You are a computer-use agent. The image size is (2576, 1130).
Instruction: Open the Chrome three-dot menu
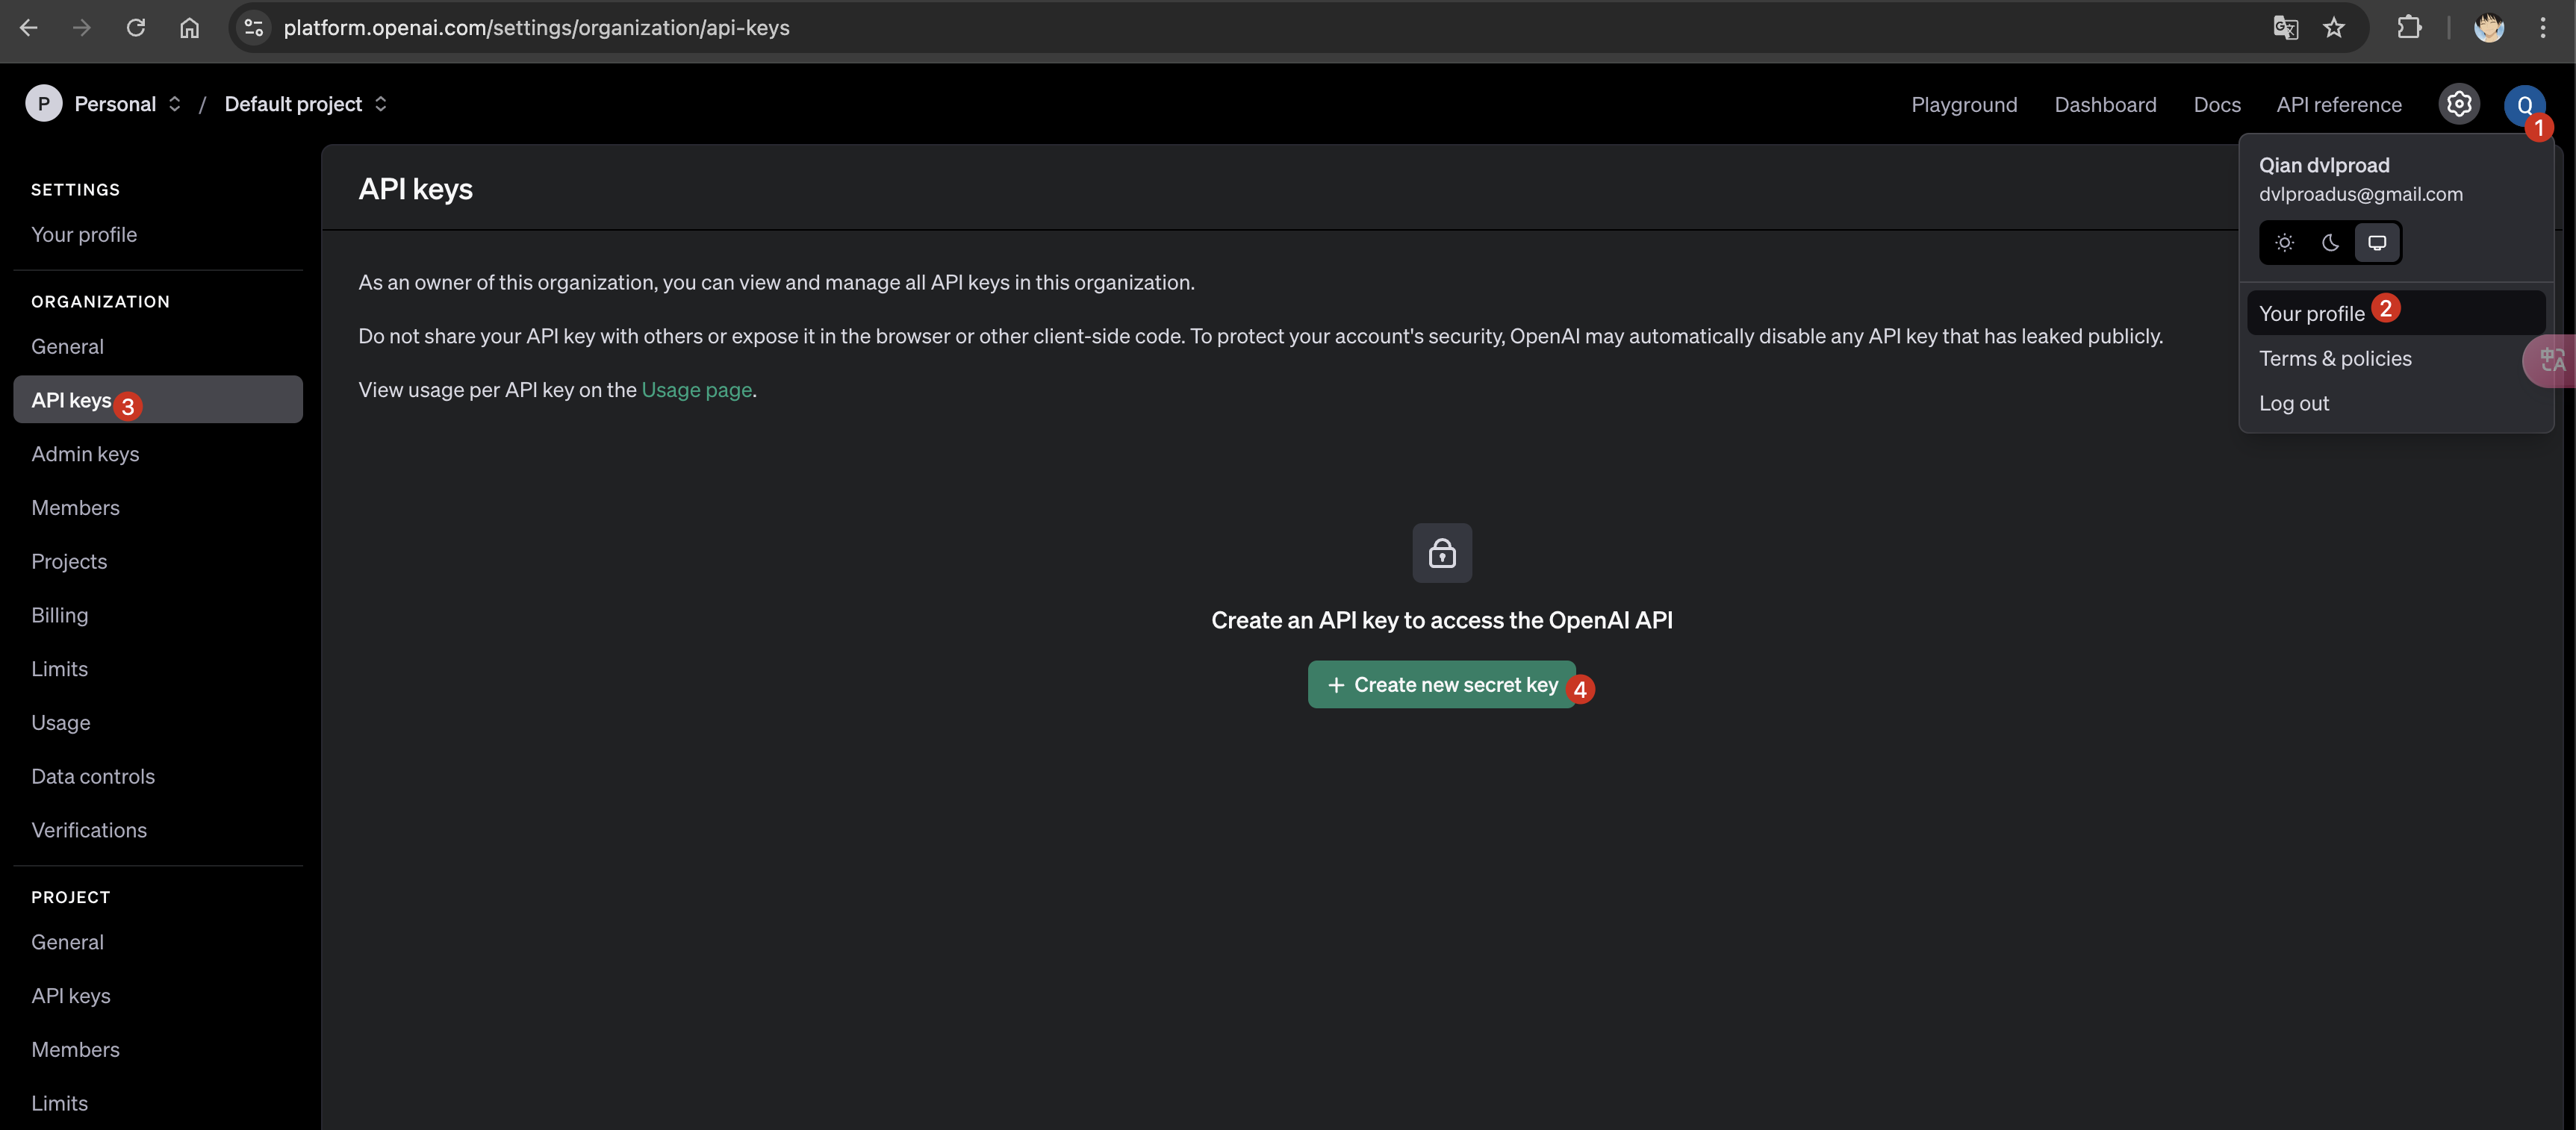(2543, 27)
